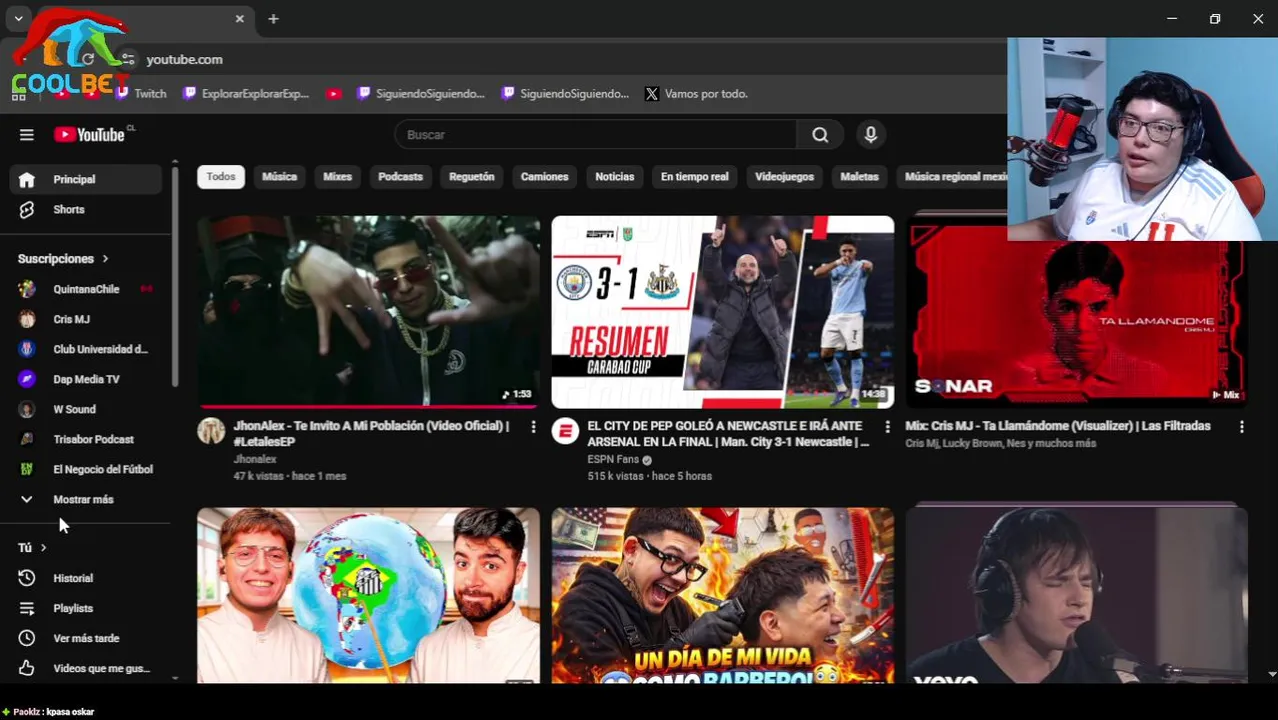1278x720 pixels.
Task: Close the current browser tab
Action: pyautogui.click(x=239, y=19)
